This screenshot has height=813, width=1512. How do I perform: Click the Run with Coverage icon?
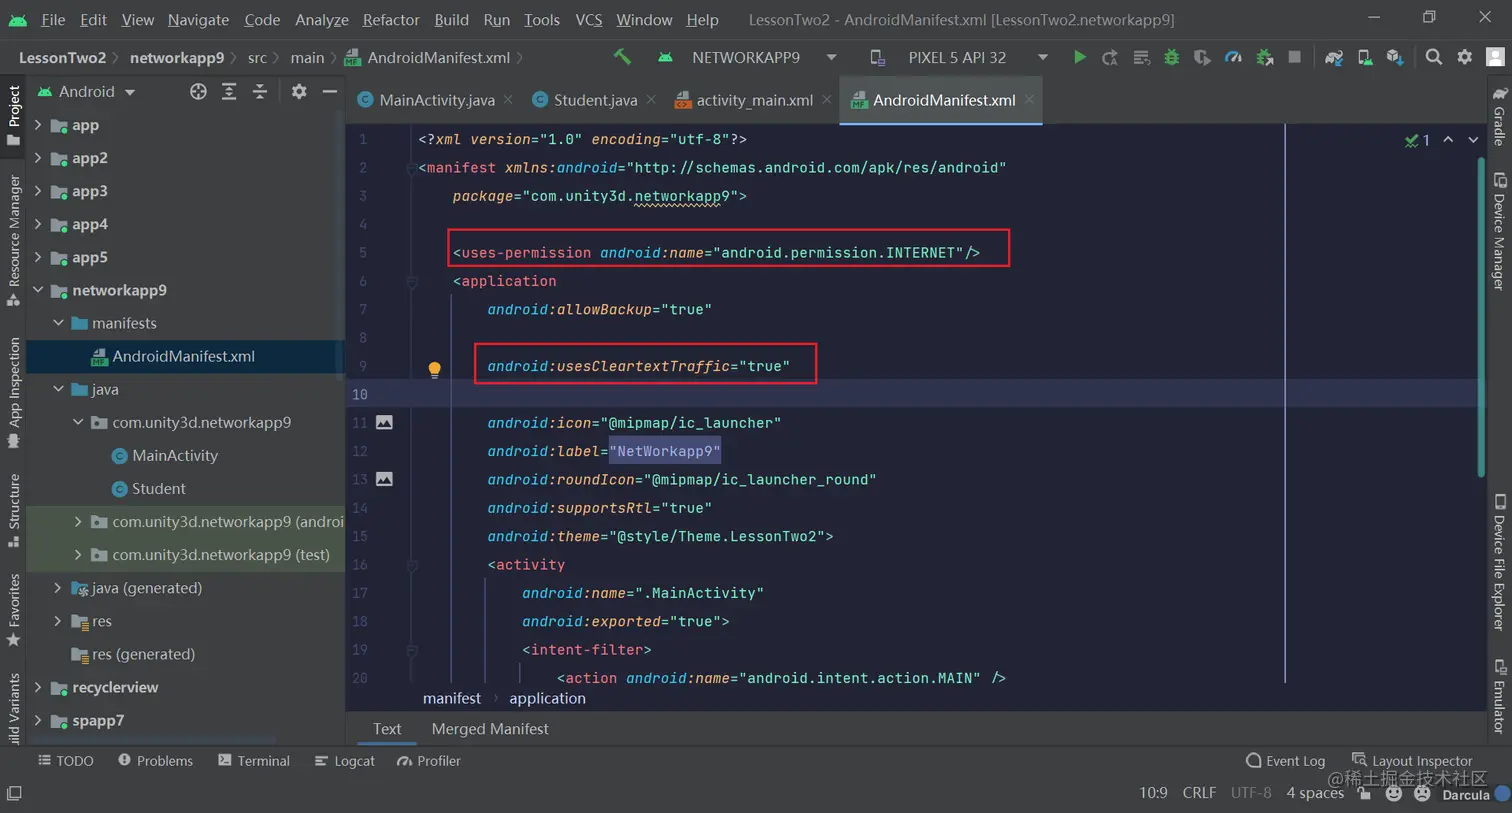click(1202, 57)
